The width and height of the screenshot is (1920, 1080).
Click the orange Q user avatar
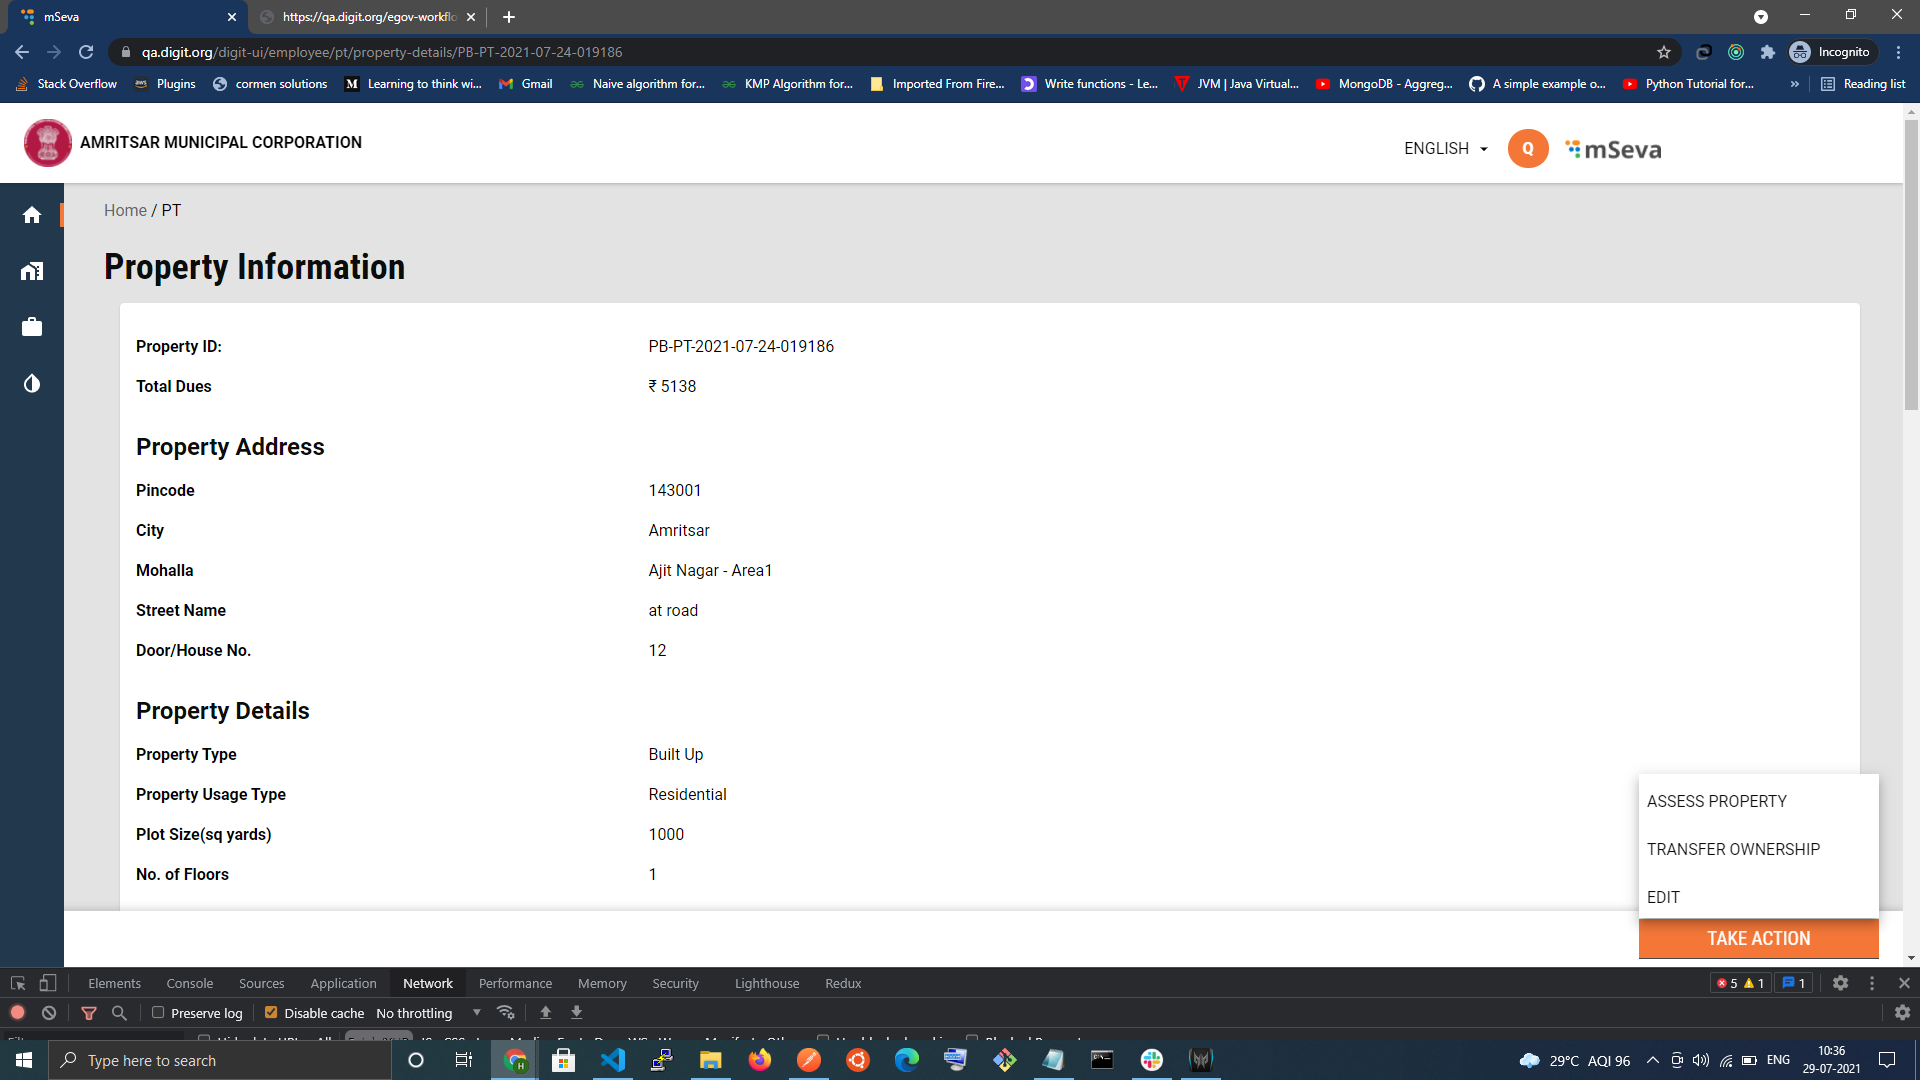tap(1527, 149)
